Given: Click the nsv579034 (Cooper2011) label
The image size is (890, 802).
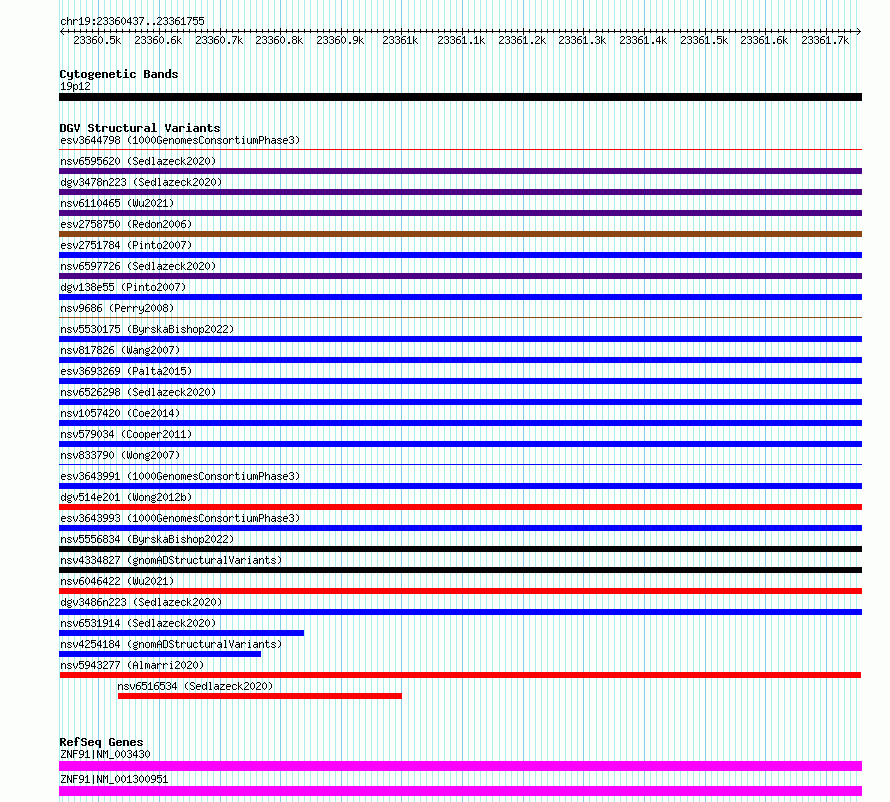Looking at the screenshot, I should (x=126, y=434).
